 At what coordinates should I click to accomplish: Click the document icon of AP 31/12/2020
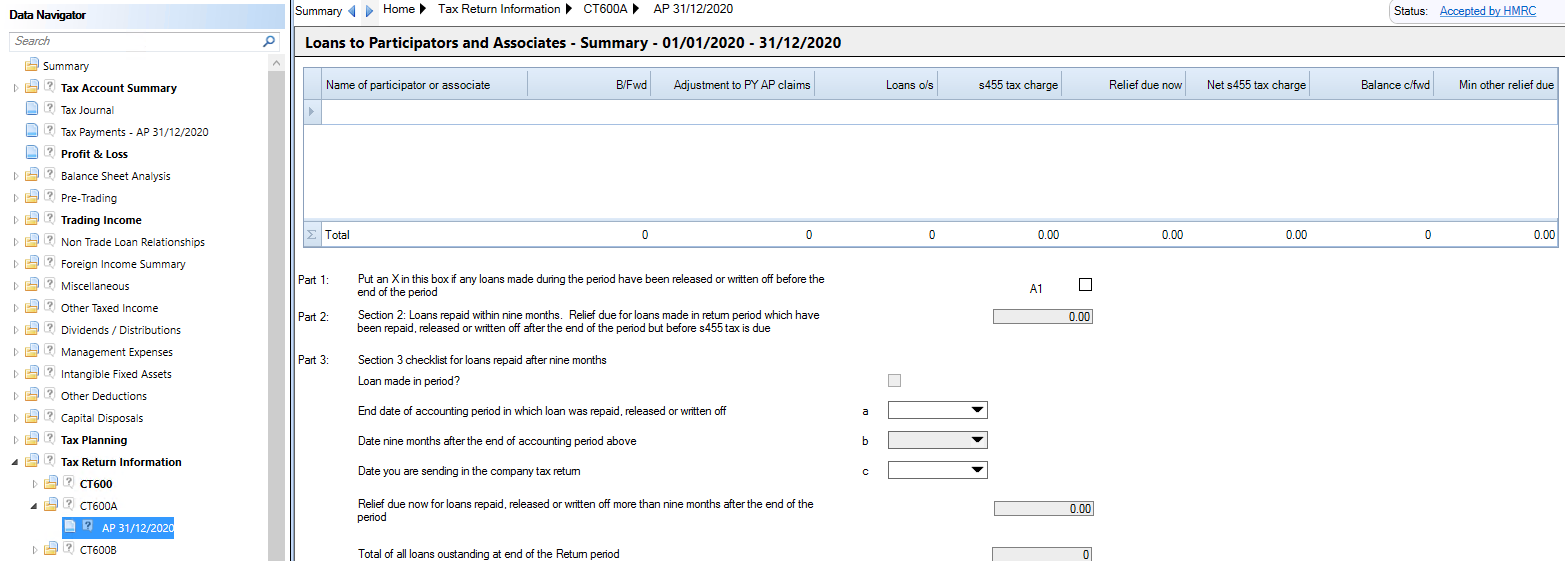[x=70, y=527]
